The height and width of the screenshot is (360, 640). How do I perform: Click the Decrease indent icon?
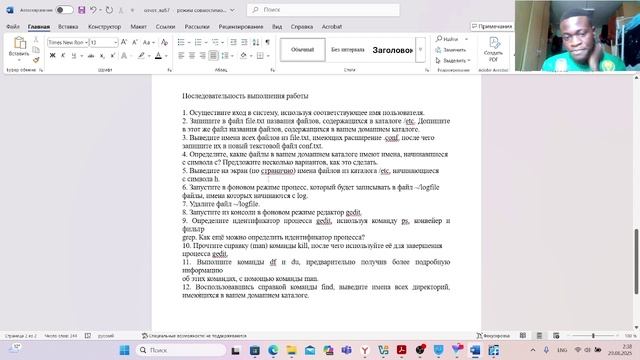click(233, 42)
